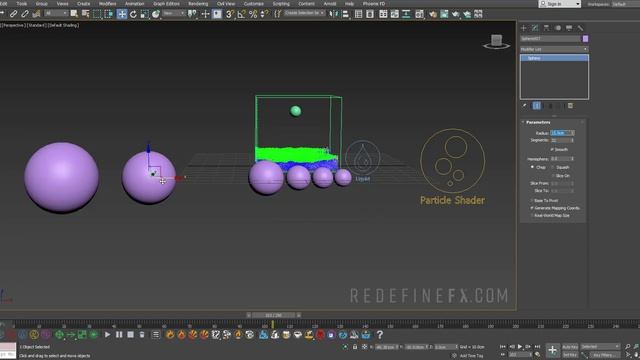This screenshot has width=640, height=360.
Task: Select the Chop radio button
Action: (532, 167)
